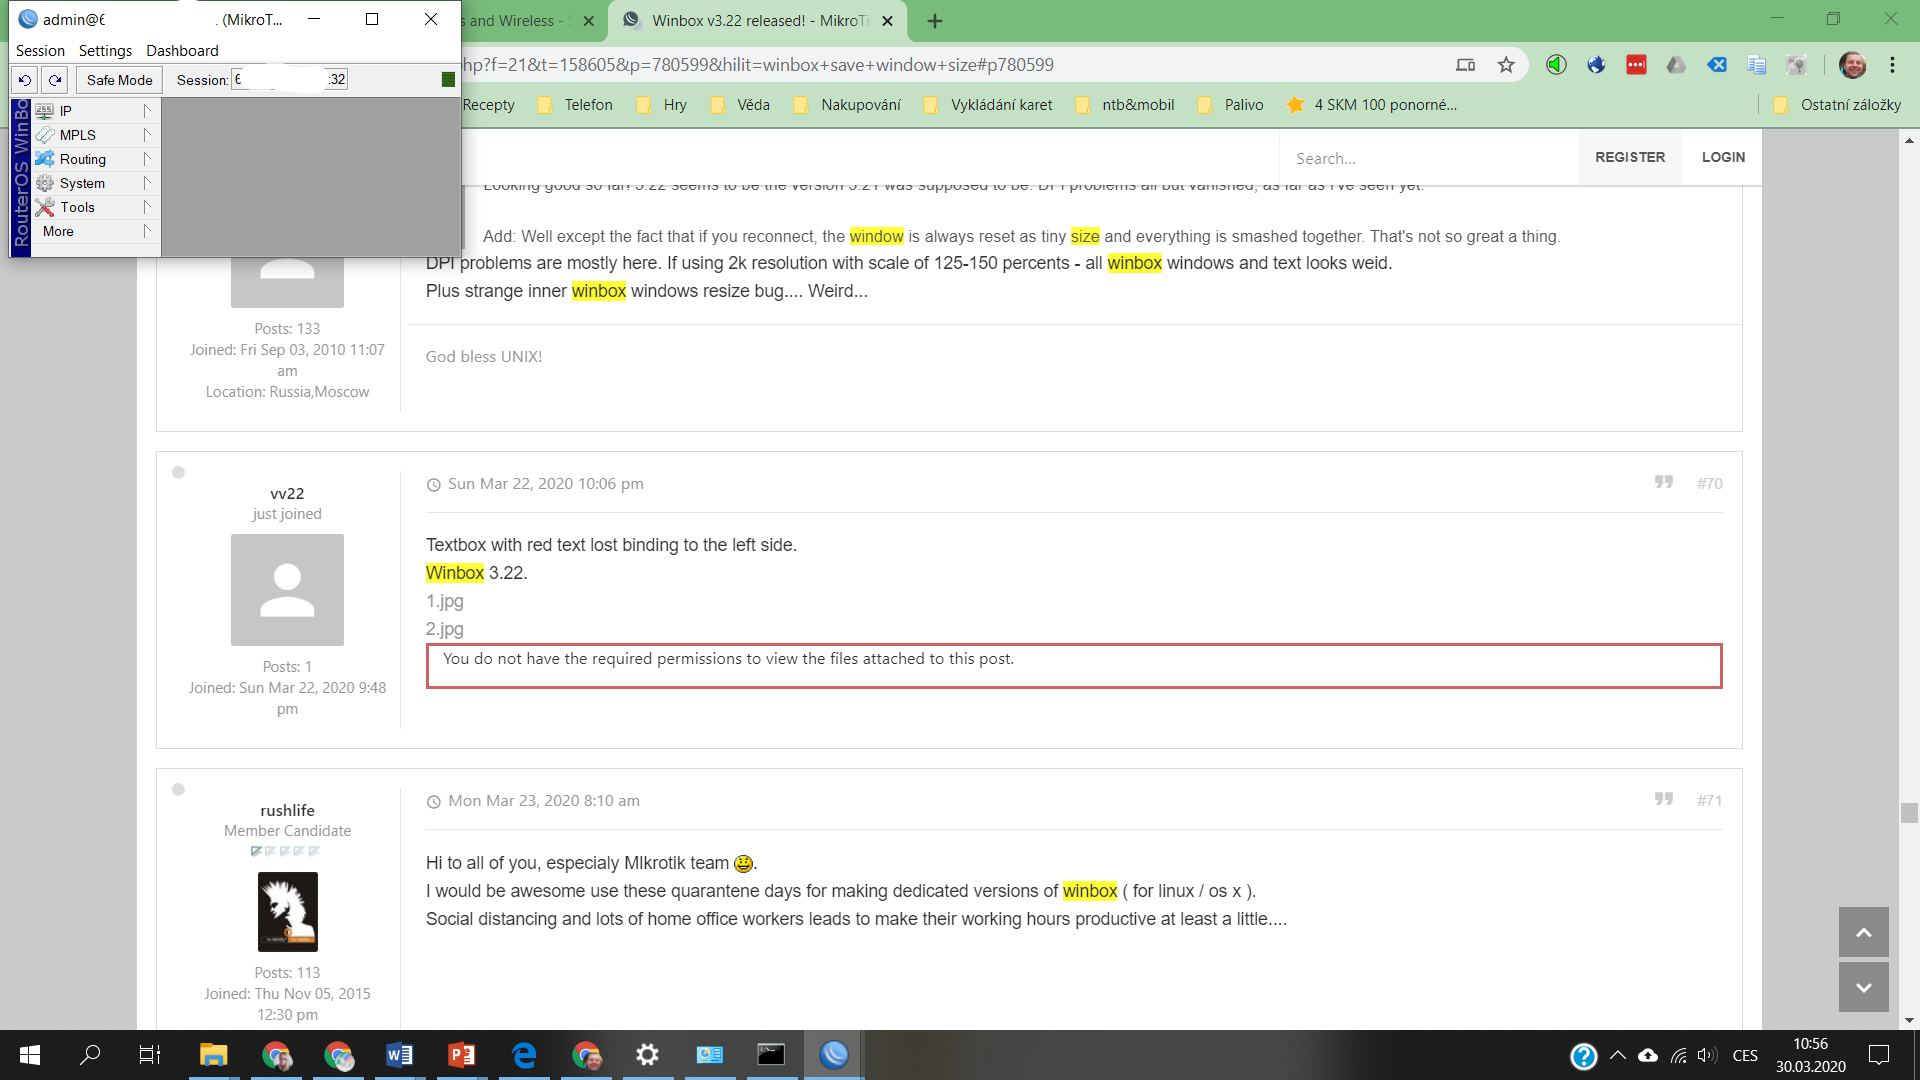Click the Redo icon in Winbox toolbar

click(54, 80)
